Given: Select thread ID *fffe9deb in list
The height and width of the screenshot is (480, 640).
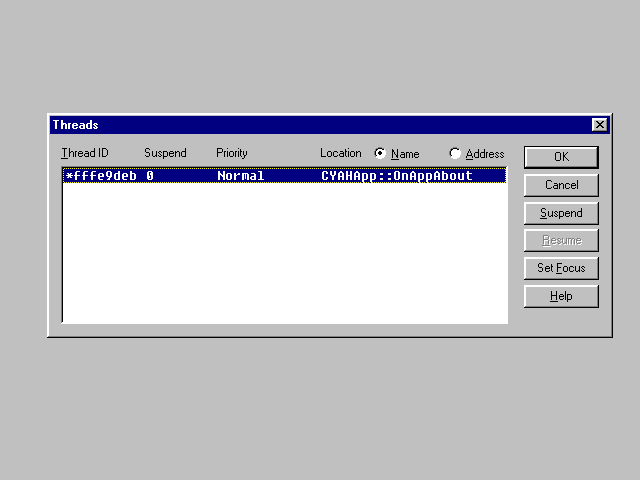Looking at the screenshot, I should click(98, 176).
